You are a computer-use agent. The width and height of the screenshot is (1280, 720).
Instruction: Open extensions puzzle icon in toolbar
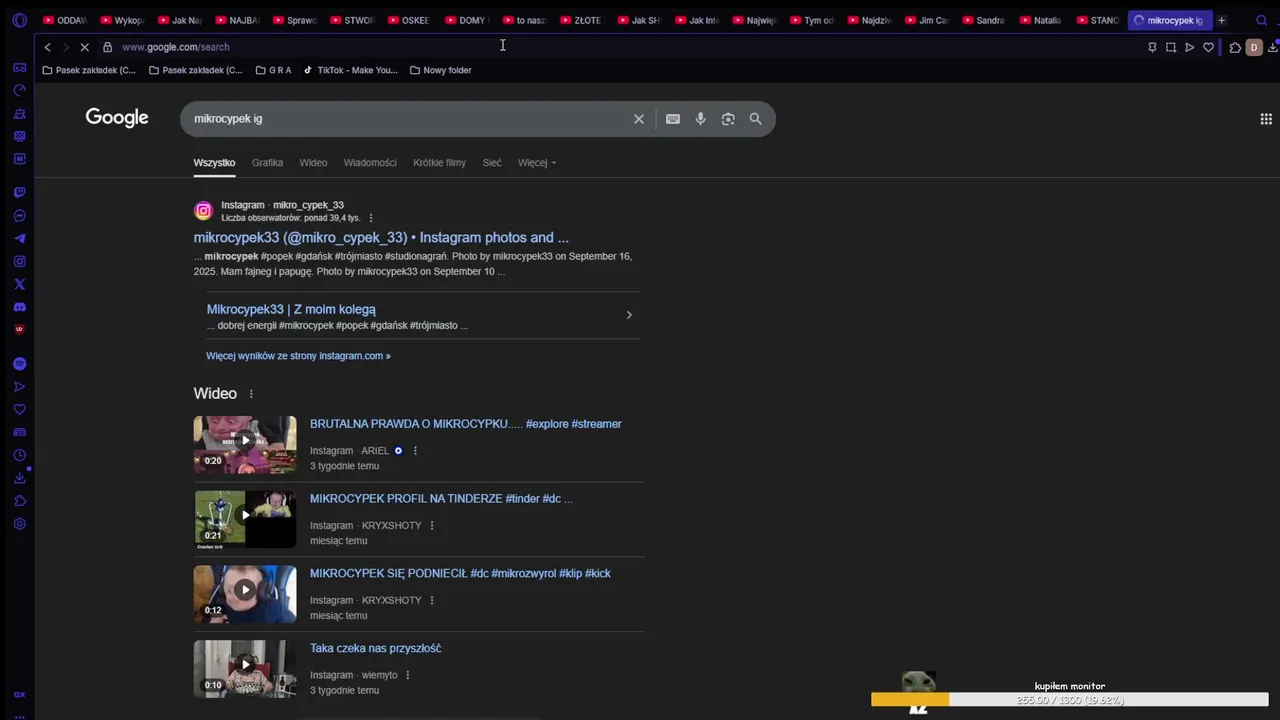(x=1235, y=47)
